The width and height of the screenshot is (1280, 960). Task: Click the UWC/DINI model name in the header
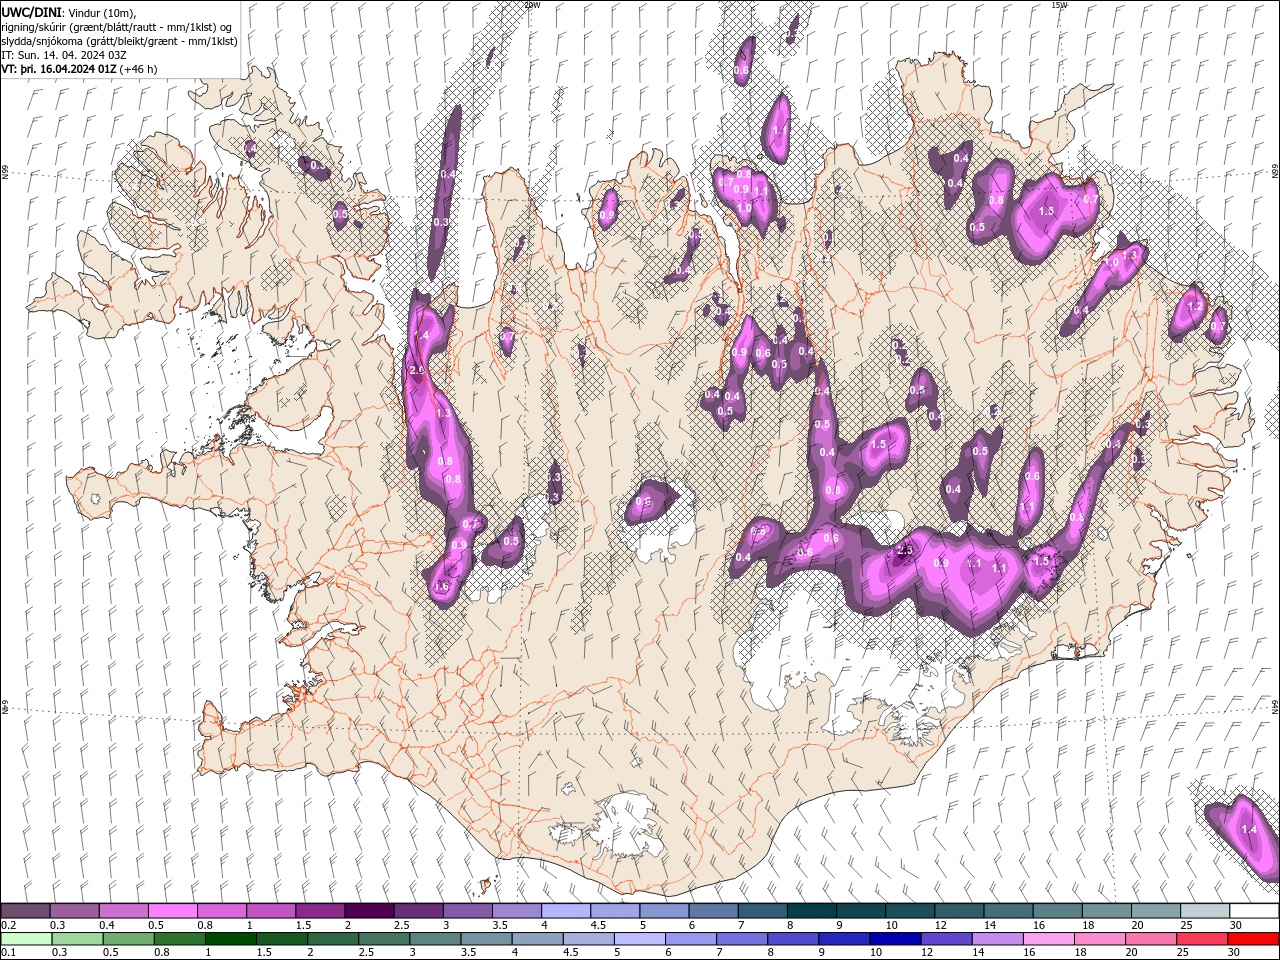(x=33, y=12)
